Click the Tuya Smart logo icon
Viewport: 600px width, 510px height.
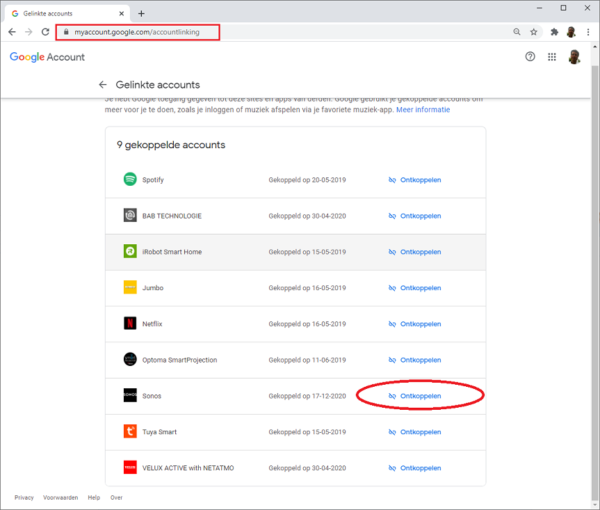(130, 431)
